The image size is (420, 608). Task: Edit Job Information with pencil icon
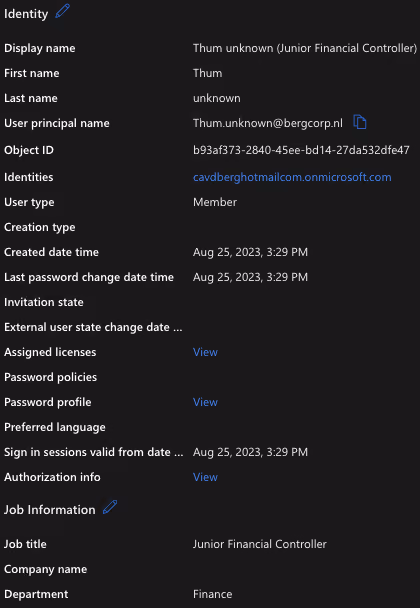(110, 507)
